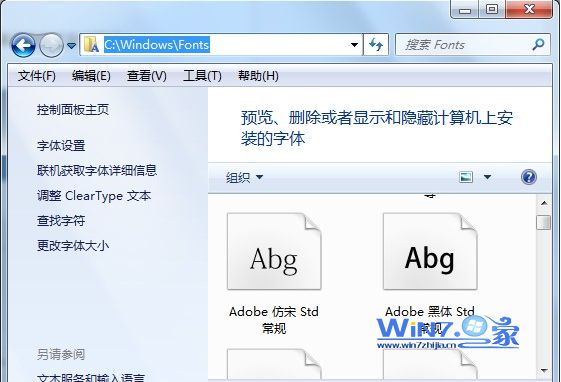Select the Adobe 仿宋 Std font thumbnail
This screenshot has height=382, width=561.
tap(274, 251)
